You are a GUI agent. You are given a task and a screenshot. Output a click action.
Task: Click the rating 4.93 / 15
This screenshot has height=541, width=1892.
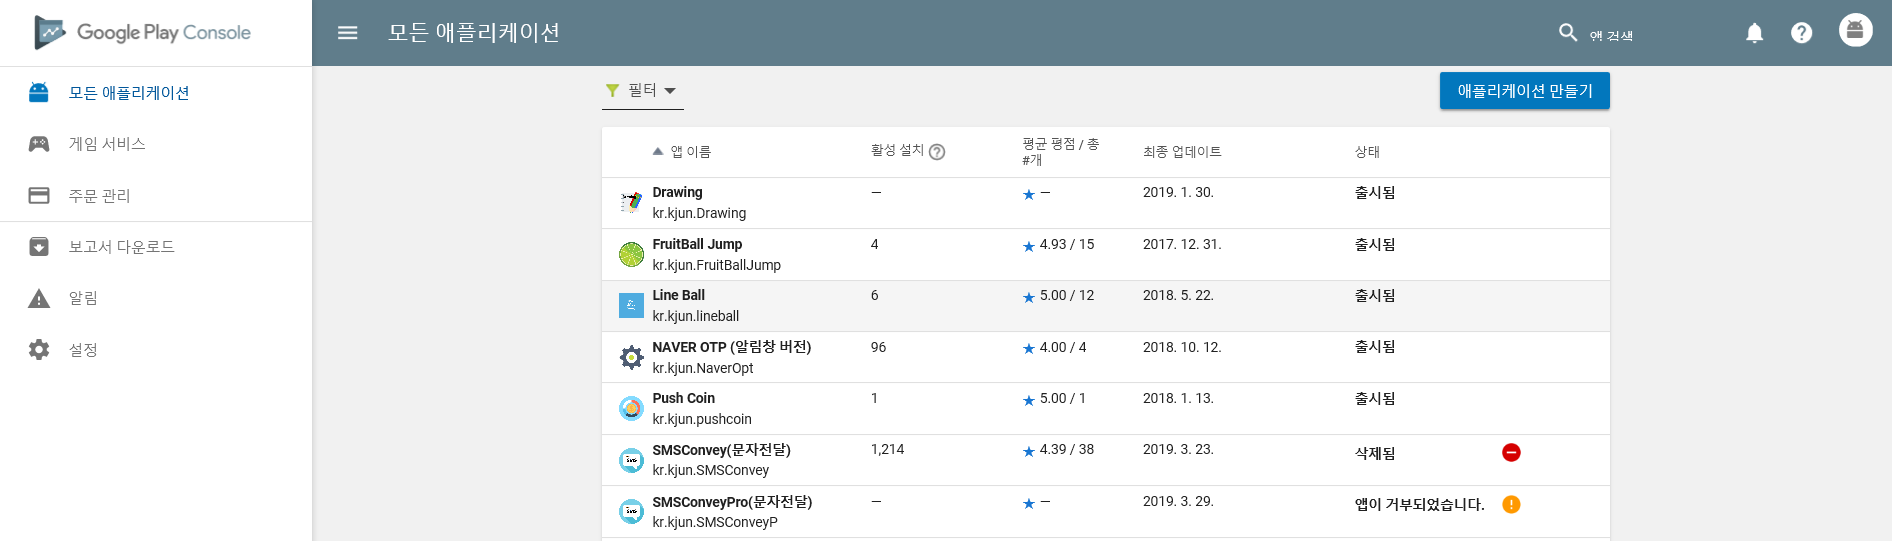(x=1066, y=244)
